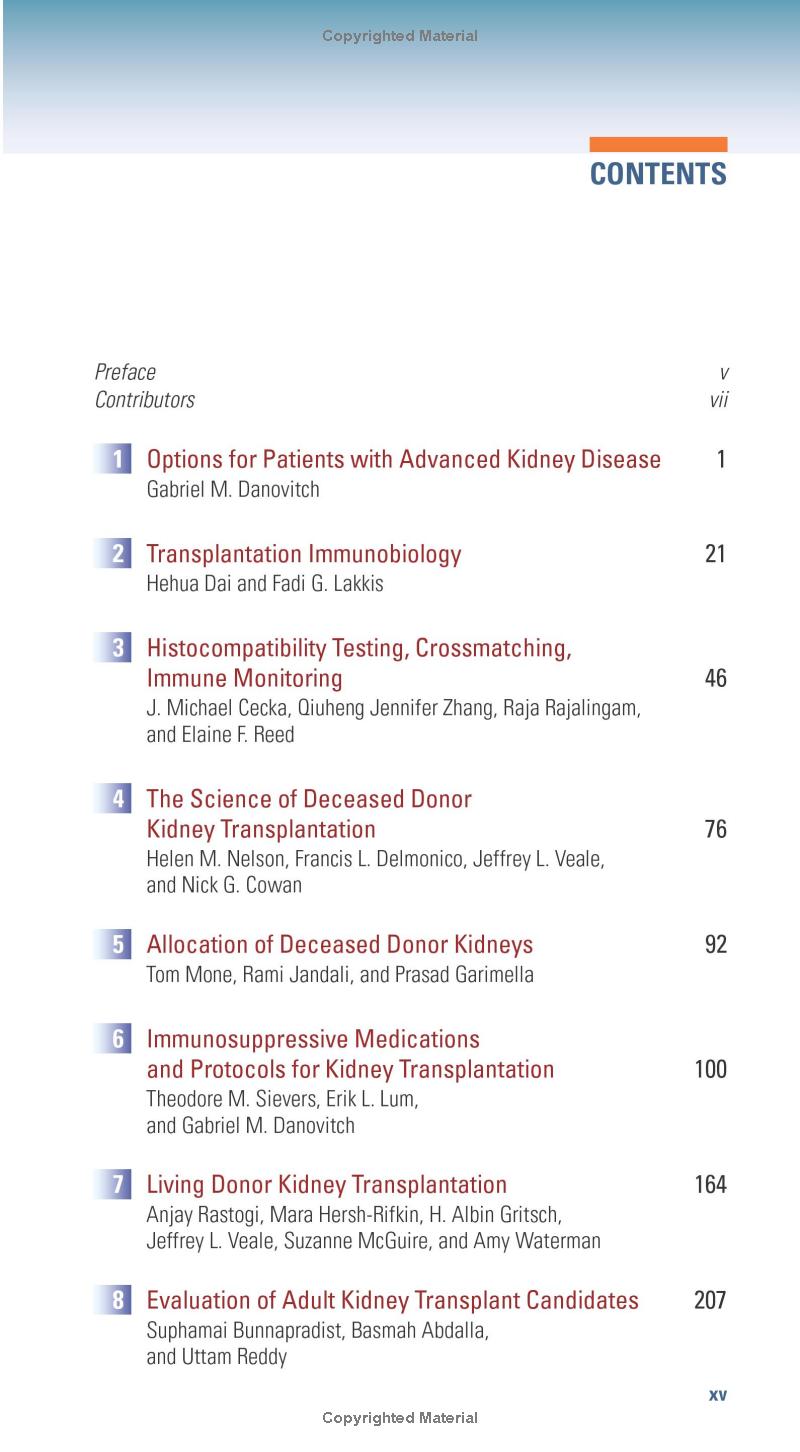
Task: Click page number 76 for chapter 4
Action: tap(715, 830)
